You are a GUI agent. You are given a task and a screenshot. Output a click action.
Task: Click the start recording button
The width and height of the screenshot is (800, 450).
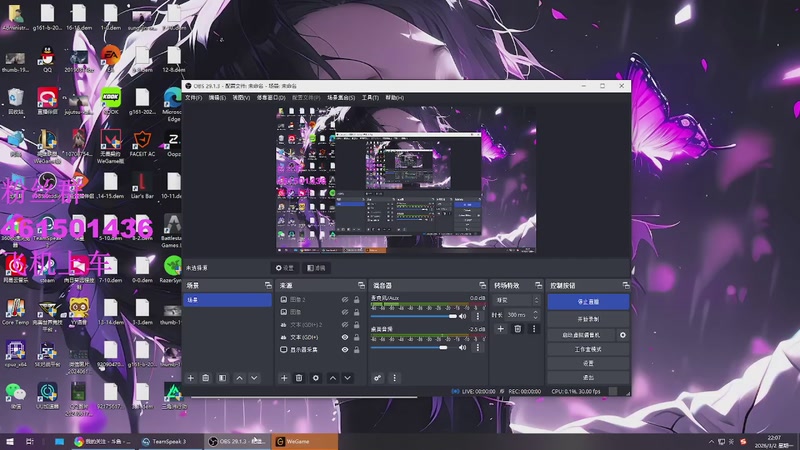pyautogui.click(x=588, y=319)
